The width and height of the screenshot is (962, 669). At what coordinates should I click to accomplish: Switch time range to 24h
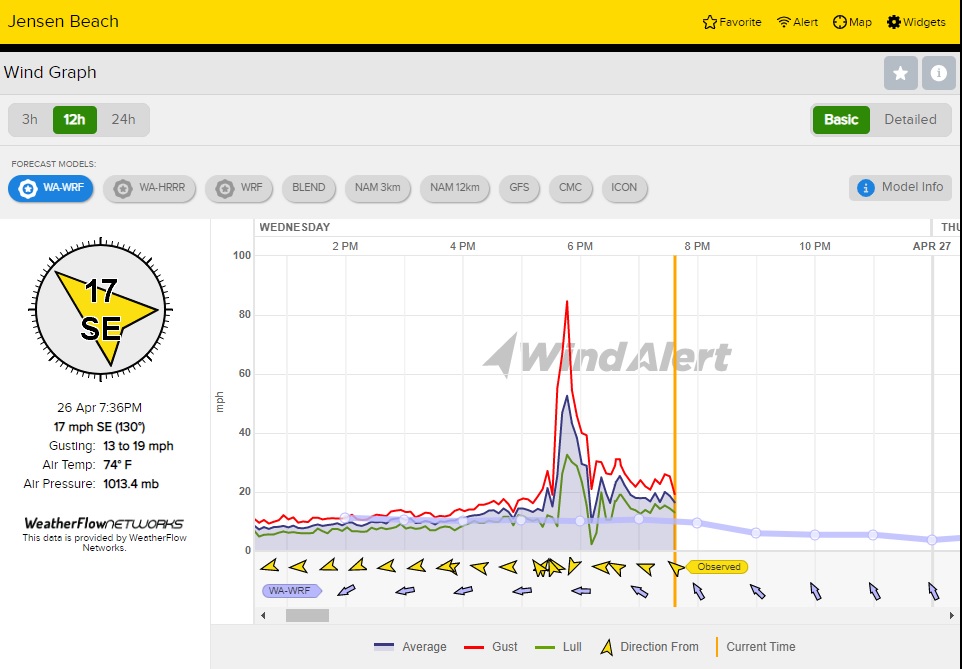123,120
